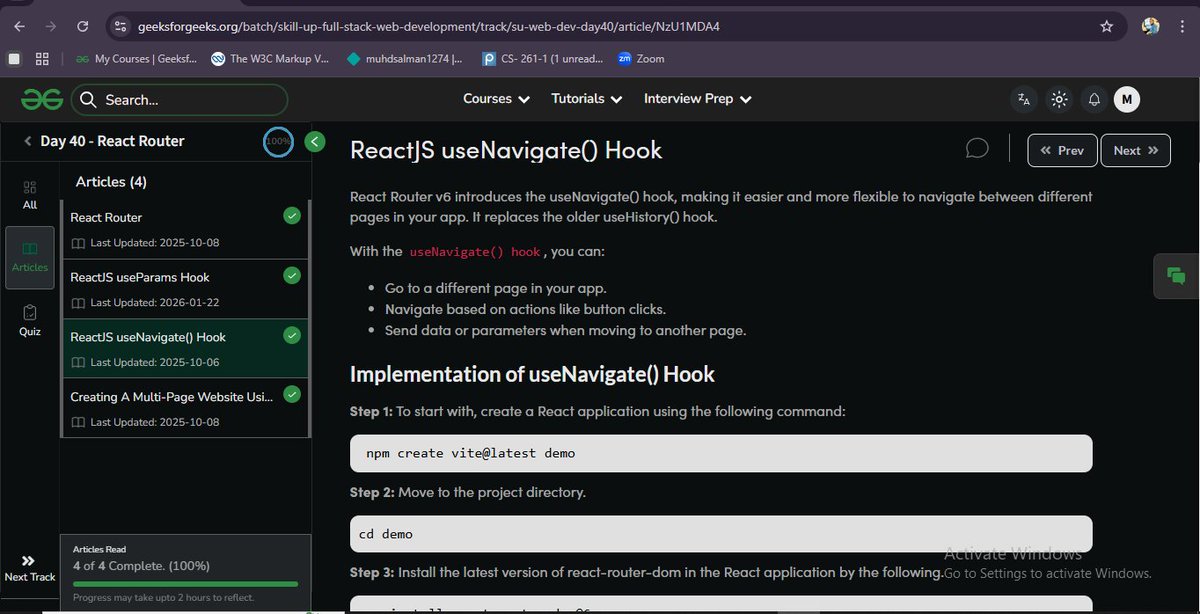Click the useNavigate() hook highlighted code text

[x=475, y=252]
